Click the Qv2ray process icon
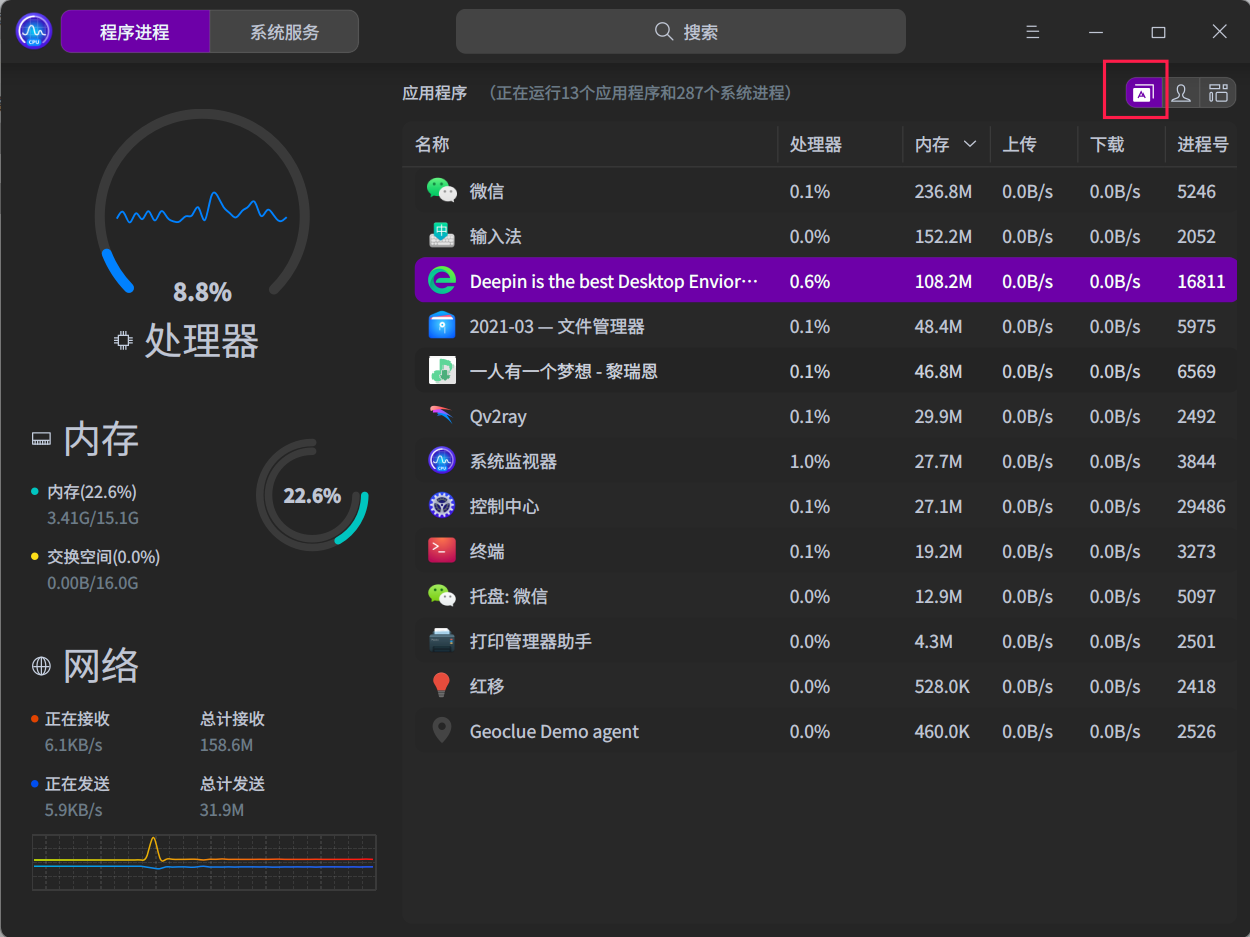The height and width of the screenshot is (937, 1250). tap(441, 416)
